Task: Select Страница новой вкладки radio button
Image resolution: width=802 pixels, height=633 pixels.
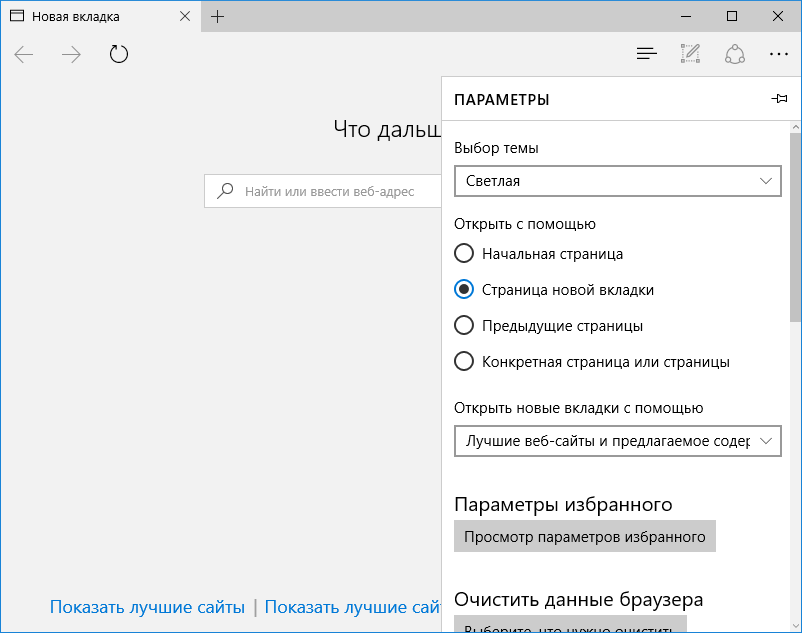Action: tap(554, 290)
